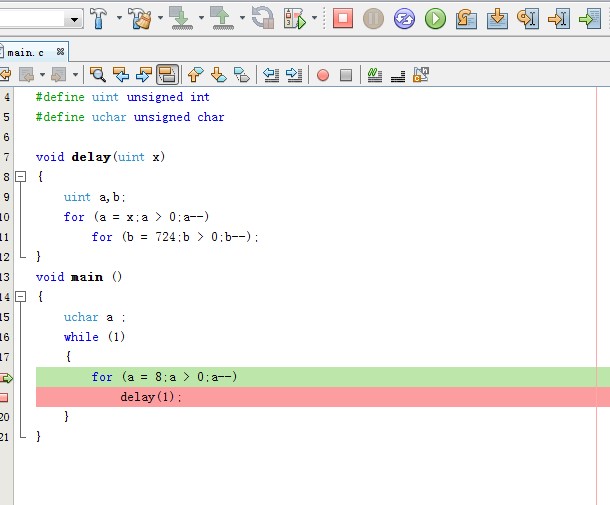This screenshot has height=505, width=610.
Task: Open the Forward navigation history dropdown
Action: pyautogui.click(x=75, y=74)
